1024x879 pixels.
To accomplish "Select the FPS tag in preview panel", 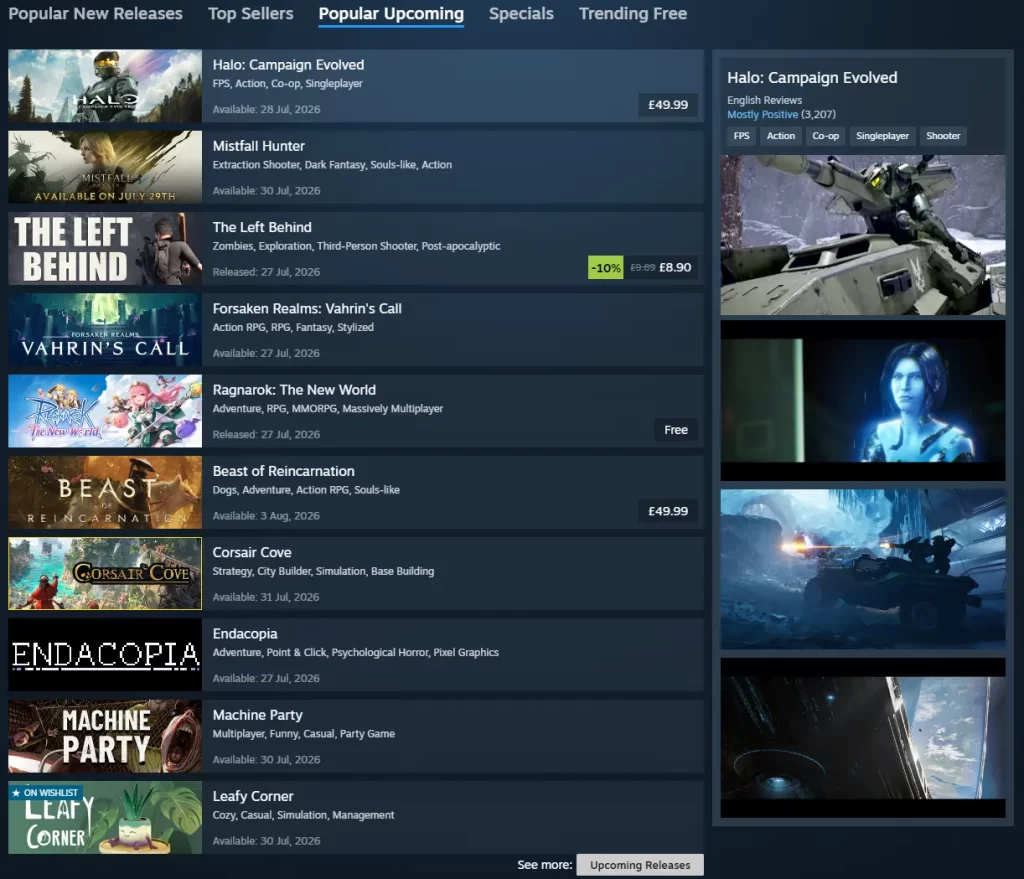I will click(x=741, y=136).
